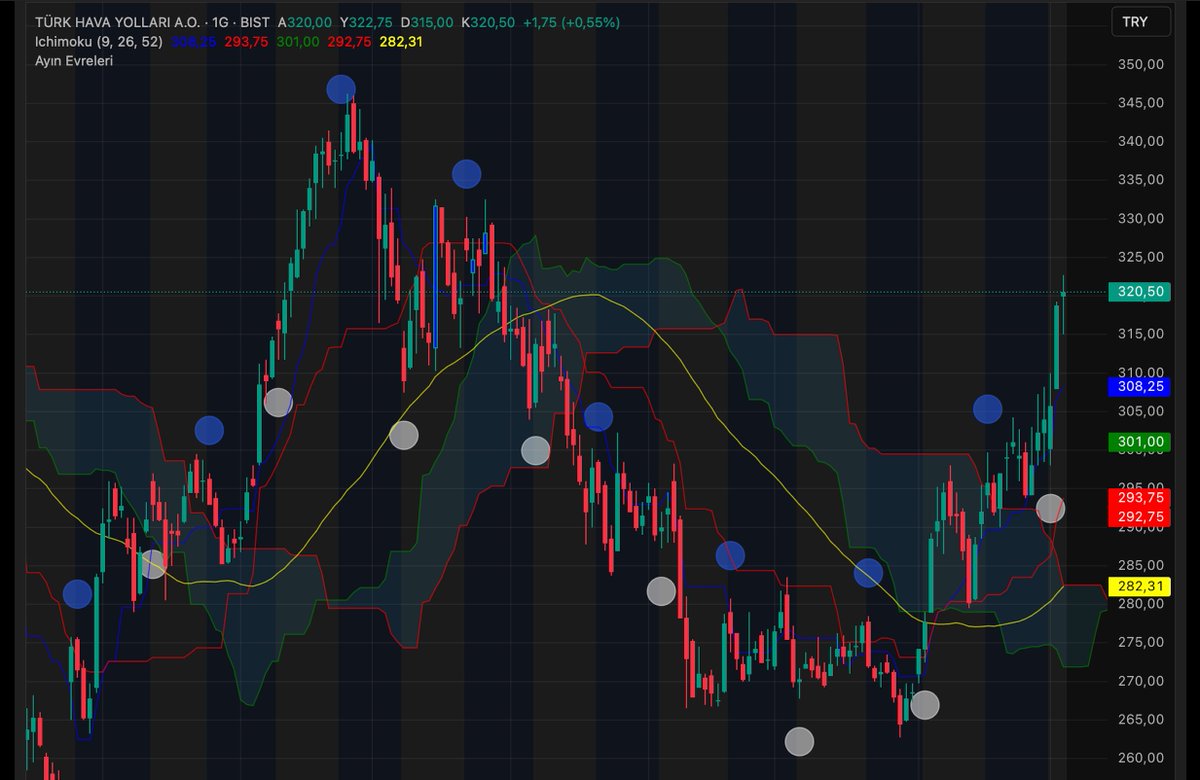Click the change value +1,75 (+0,55%)
The height and width of the screenshot is (780, 1200).
point(570,22)
